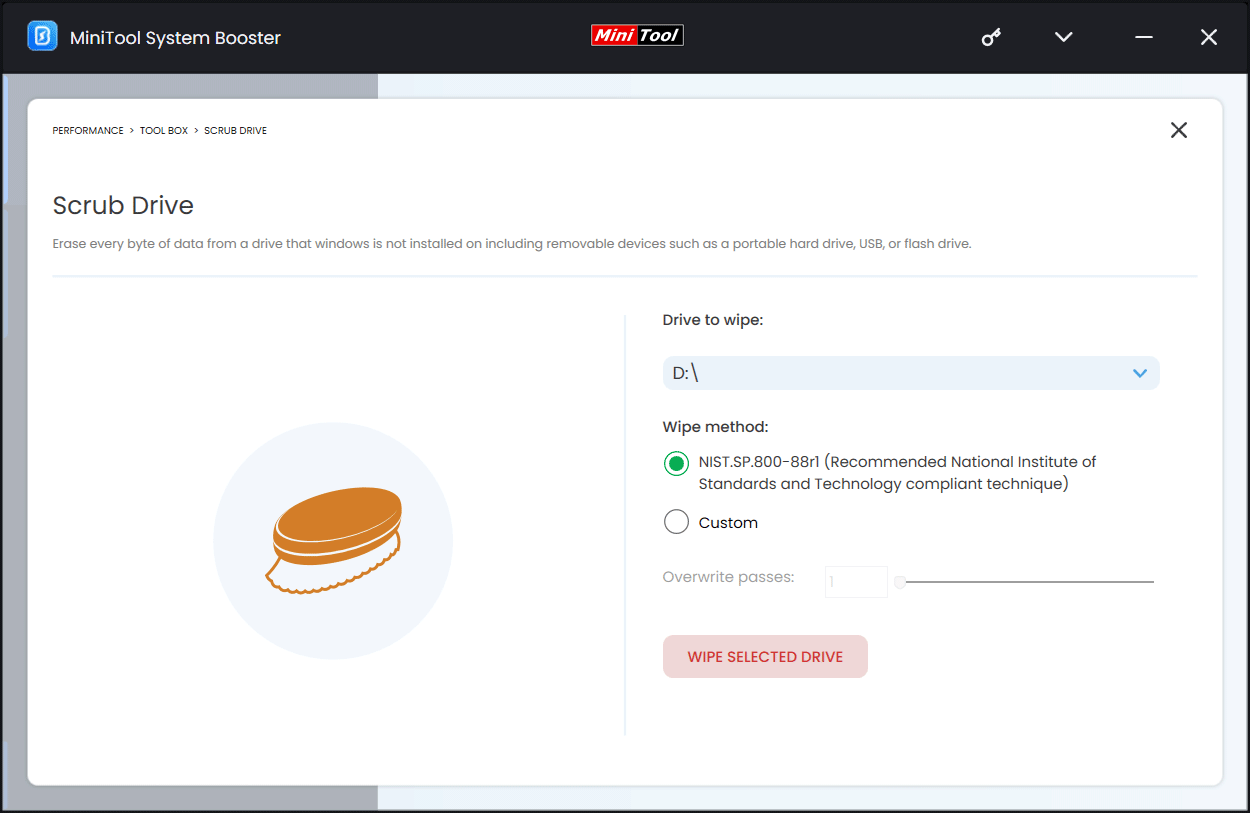1250x813 pixels.
Task: Click the right end of passes slider track
Action: tap(1150, 582)
